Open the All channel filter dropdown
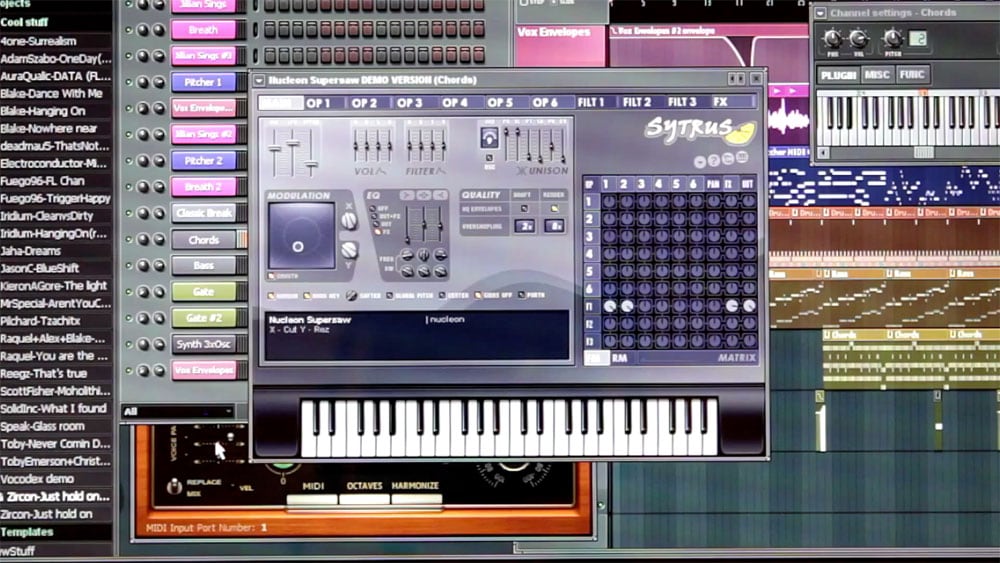 click(x=177, y=411)
